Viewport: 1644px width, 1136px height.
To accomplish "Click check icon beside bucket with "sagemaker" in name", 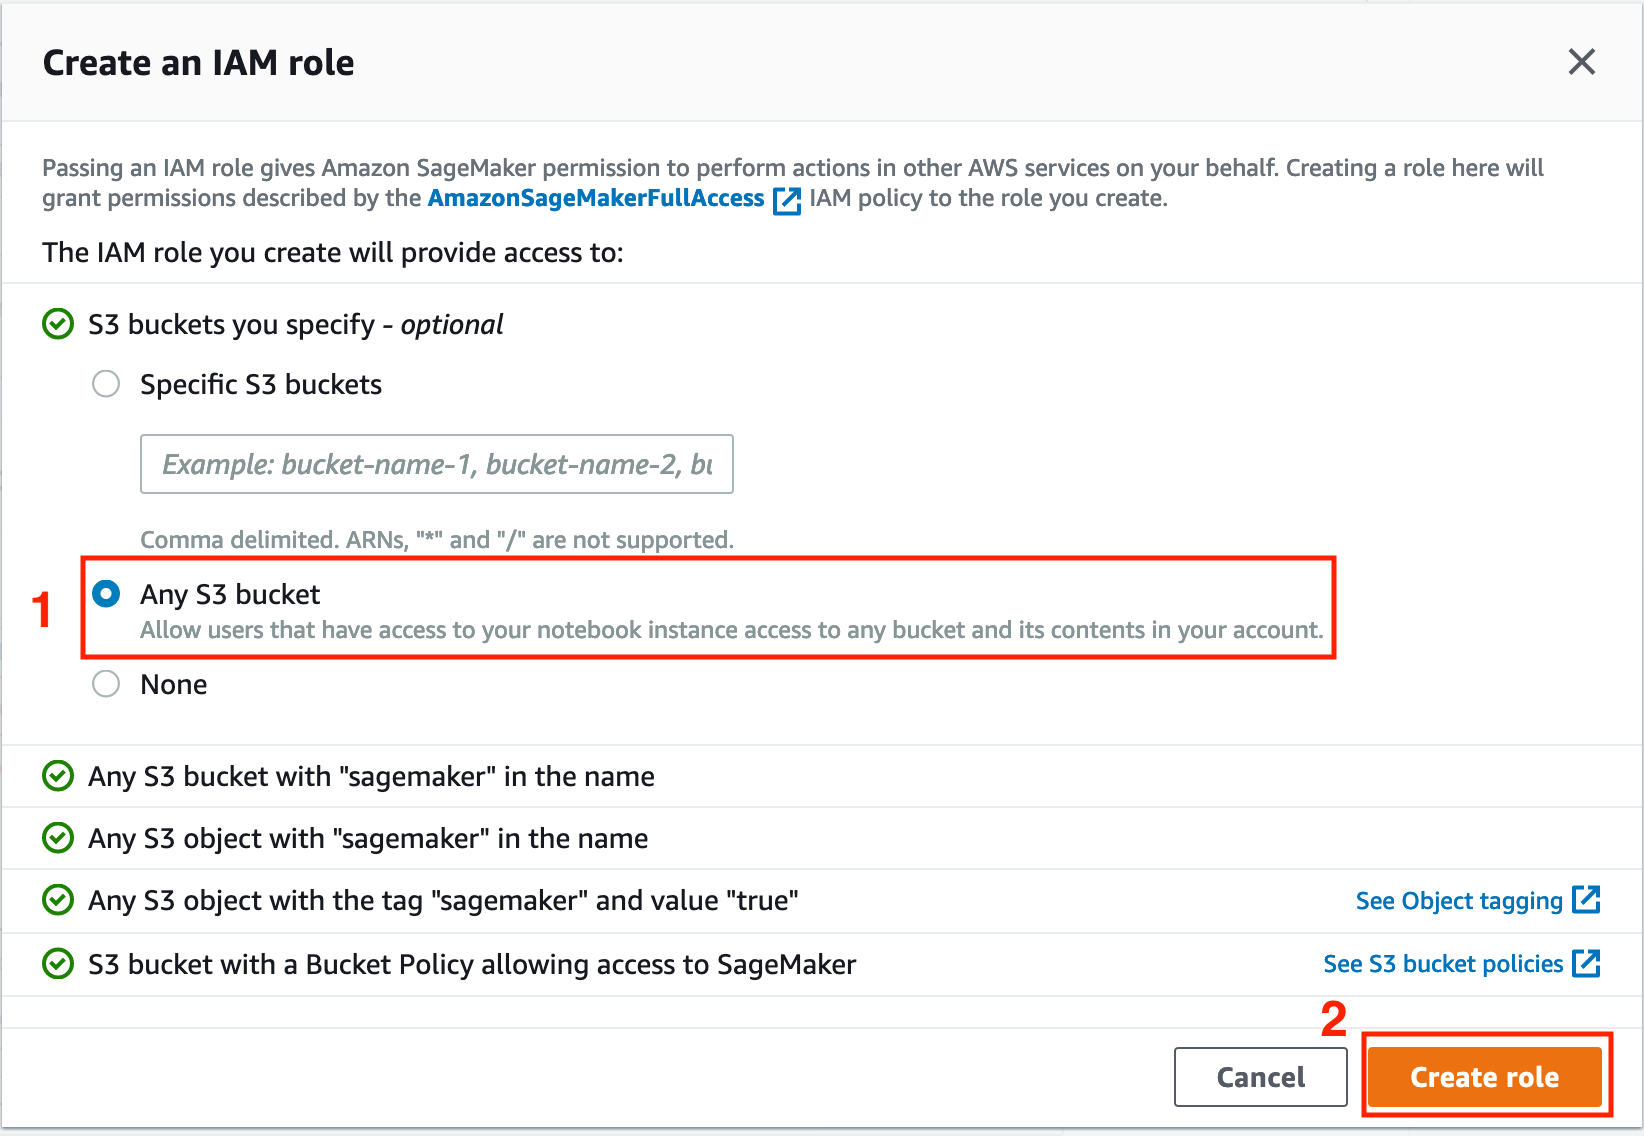I will coord(58,776).
